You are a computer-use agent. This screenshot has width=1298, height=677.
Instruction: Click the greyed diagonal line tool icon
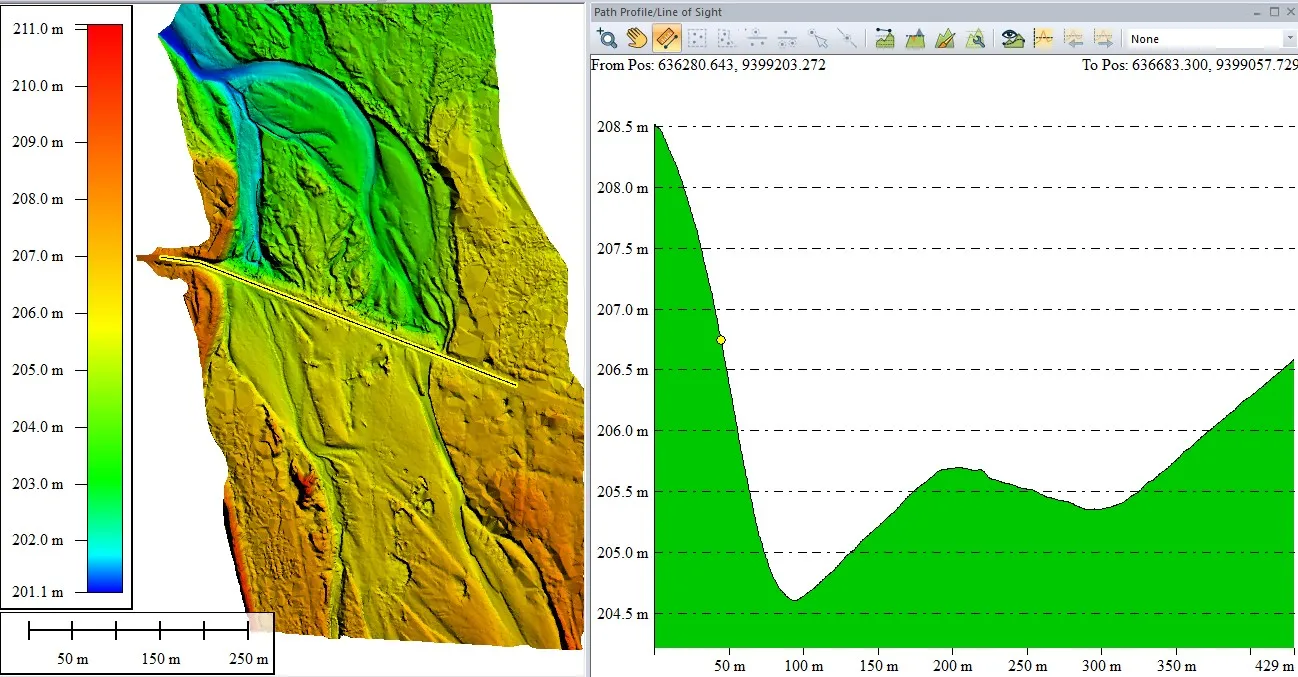[x=848, y=39]
